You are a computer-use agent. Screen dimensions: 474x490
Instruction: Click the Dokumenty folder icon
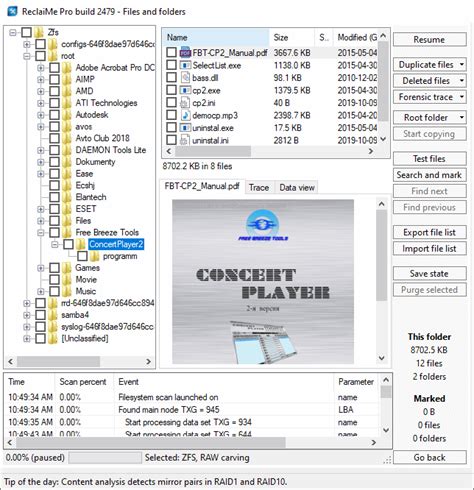point(67,162)
